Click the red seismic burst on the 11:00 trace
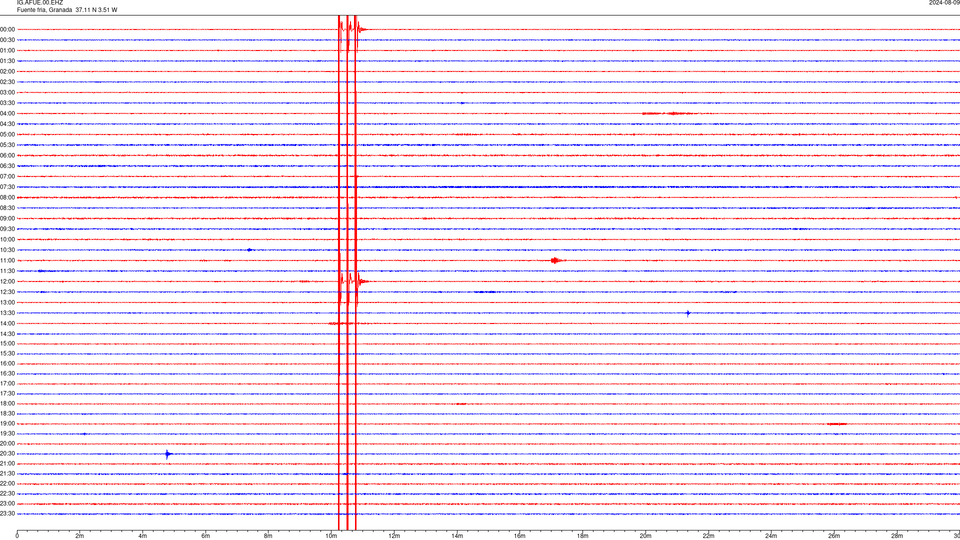The width and height of the screenshot is (960, 540). 557,260
